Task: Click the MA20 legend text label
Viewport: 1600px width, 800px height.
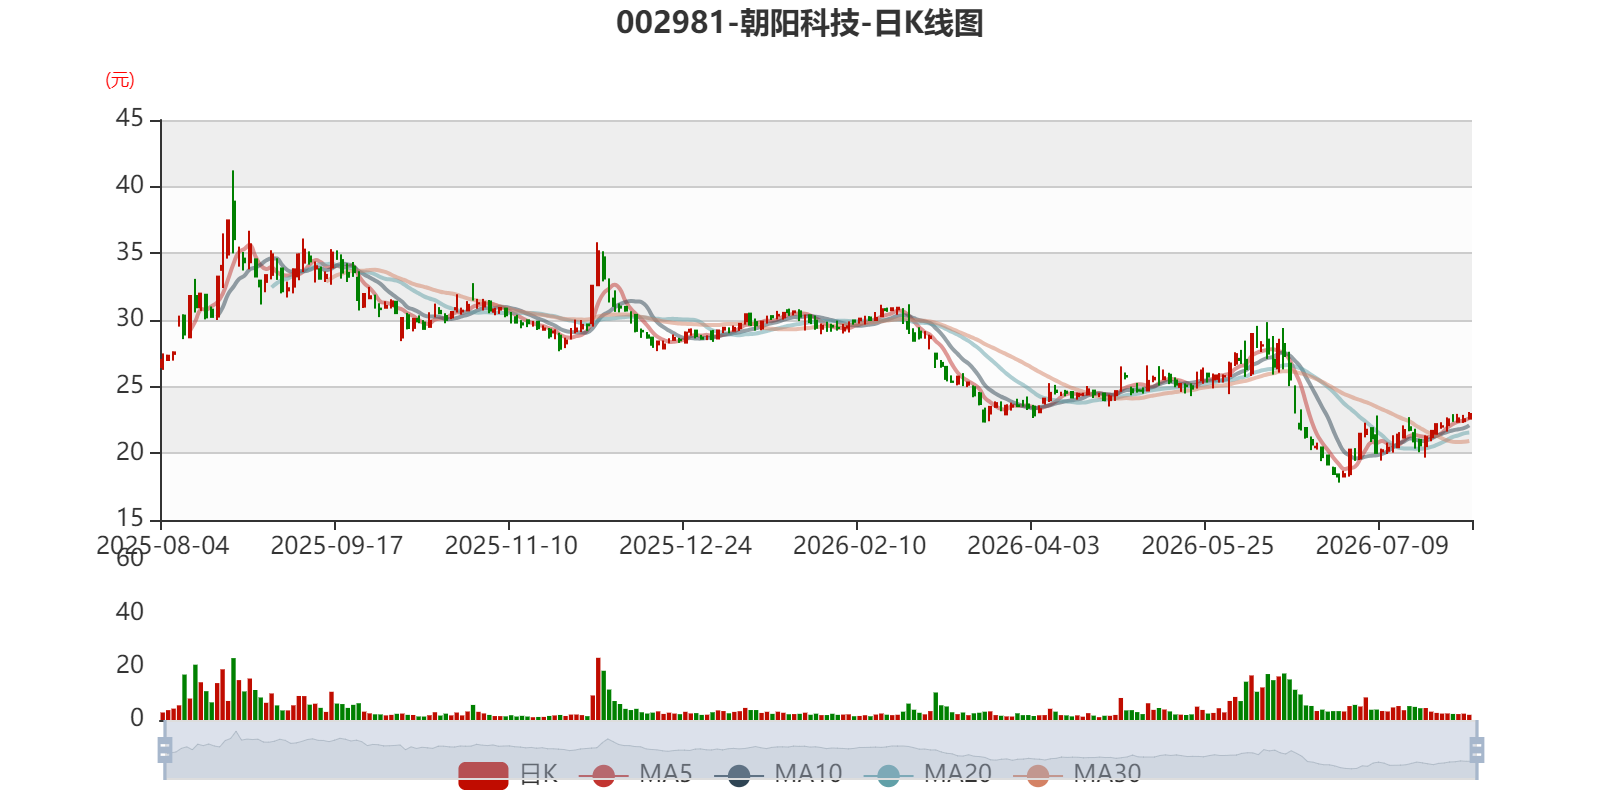Action: coord(958,774)
